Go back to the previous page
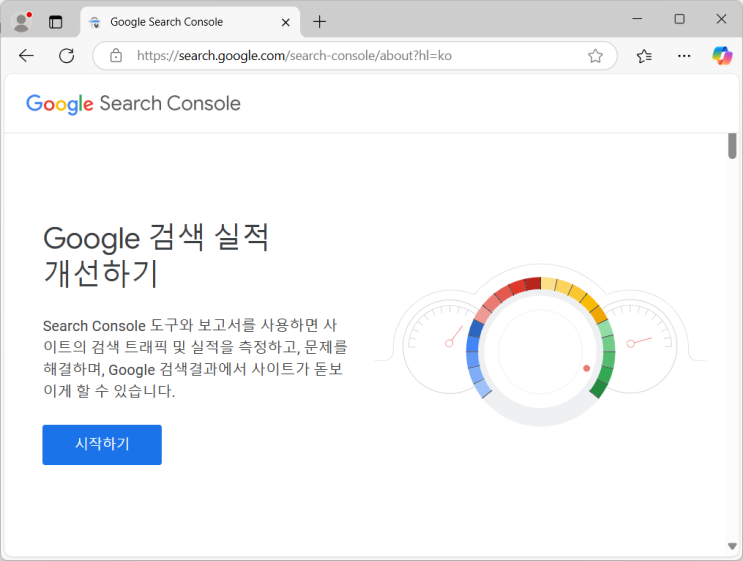The height and width of the screenshot is (561, 743). pos(27,56)
